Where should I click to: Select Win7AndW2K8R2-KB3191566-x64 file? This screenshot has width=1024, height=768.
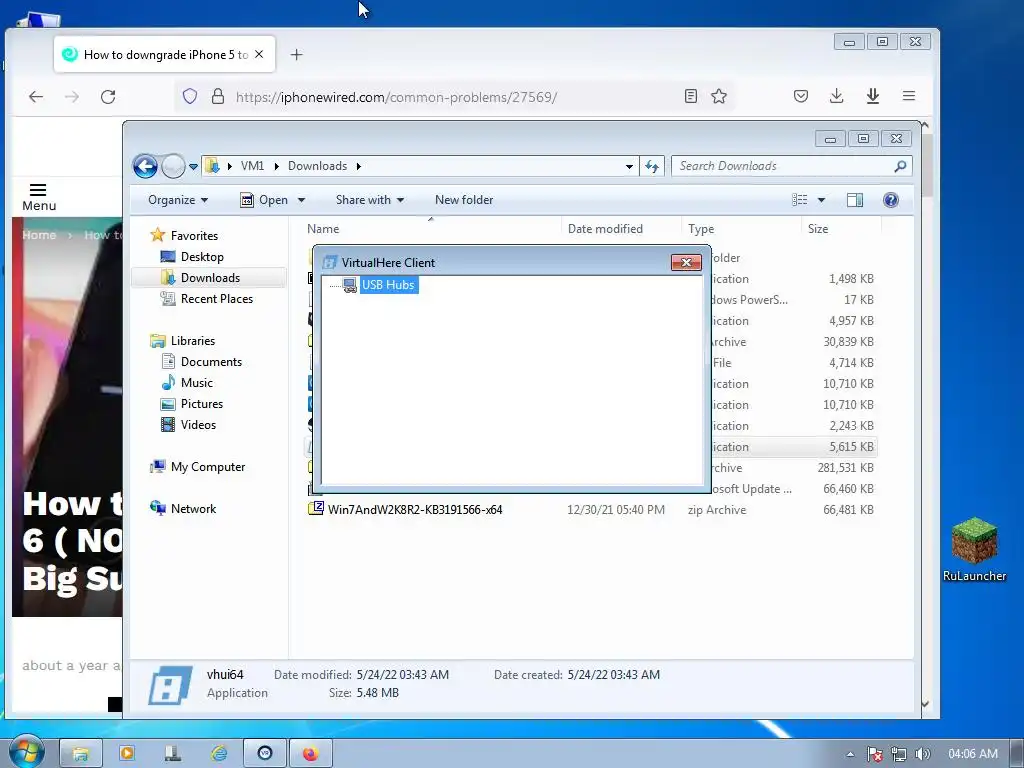[x=415, y=509]
